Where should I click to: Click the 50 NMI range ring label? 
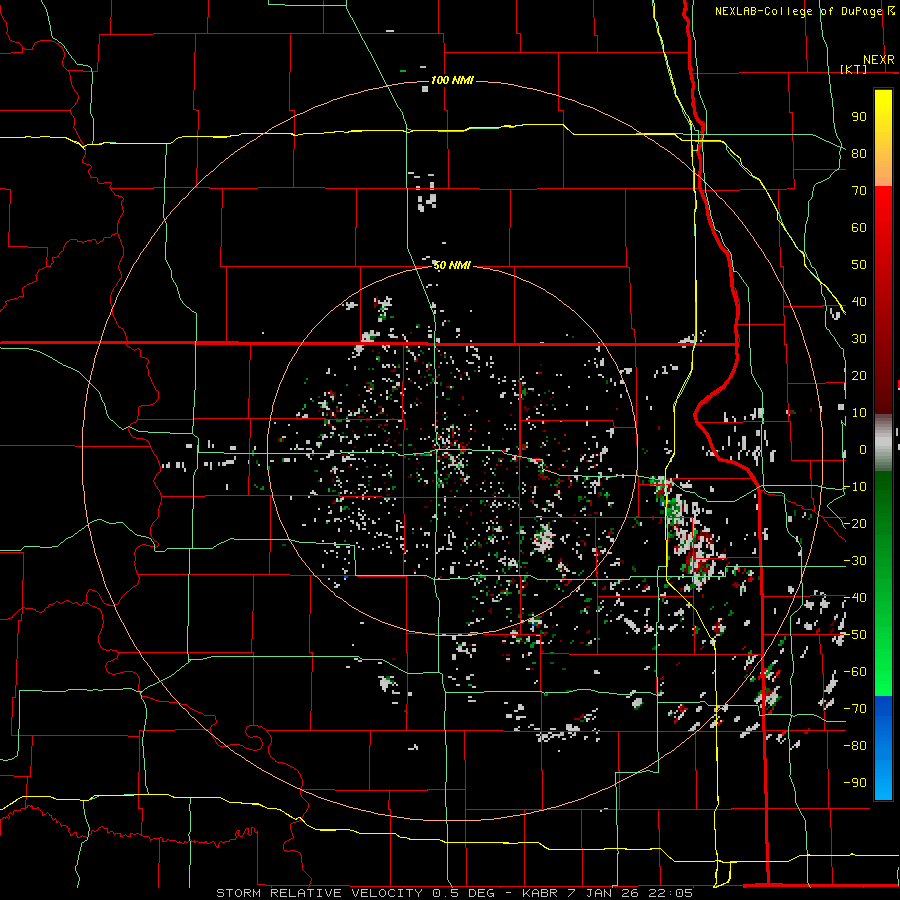(x=452, y=265)
